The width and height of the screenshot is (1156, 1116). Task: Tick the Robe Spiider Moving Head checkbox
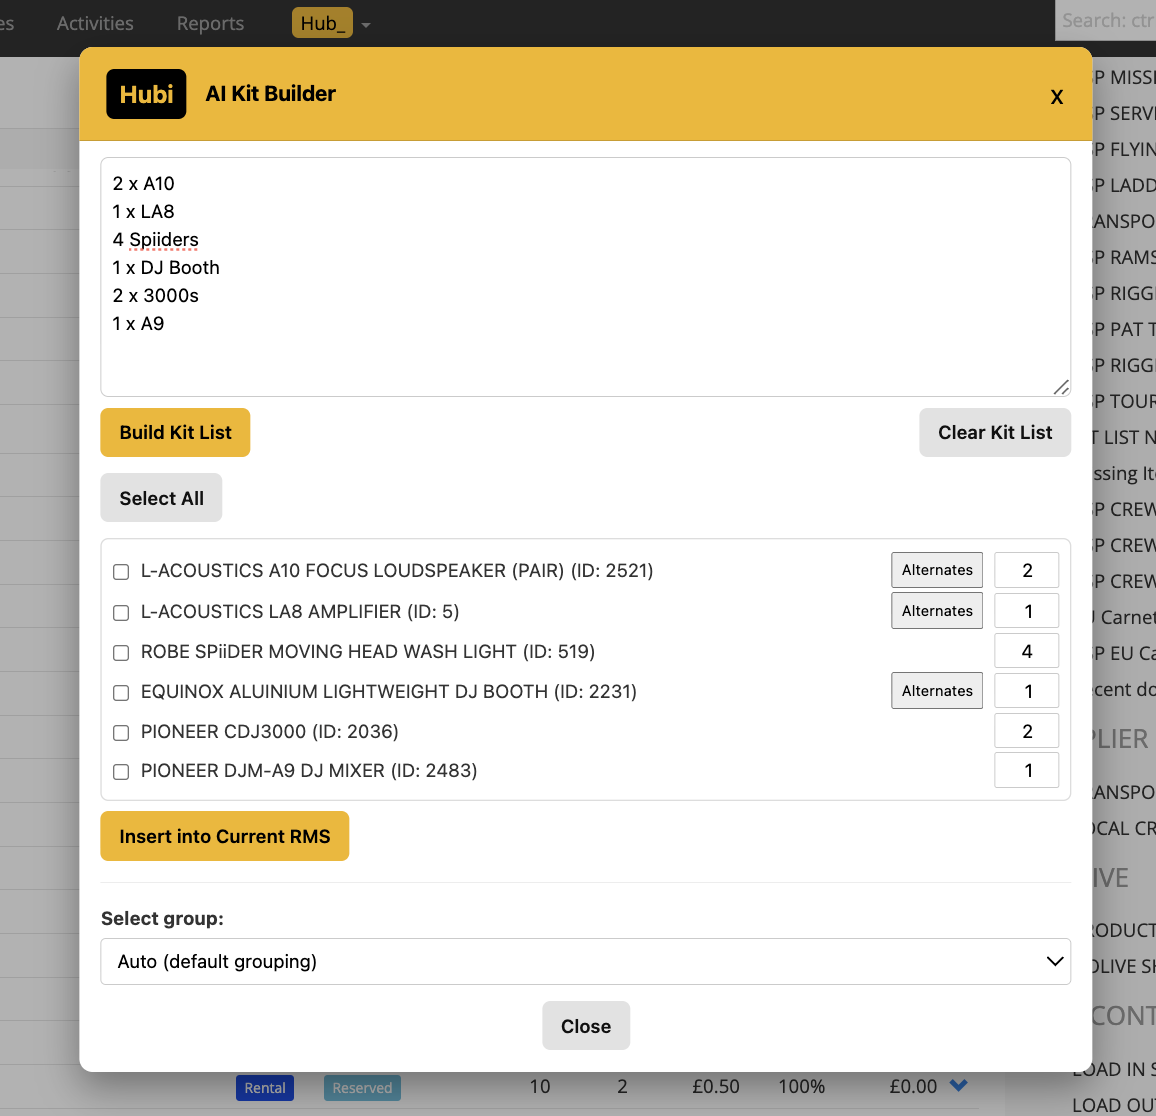(121, 653)
